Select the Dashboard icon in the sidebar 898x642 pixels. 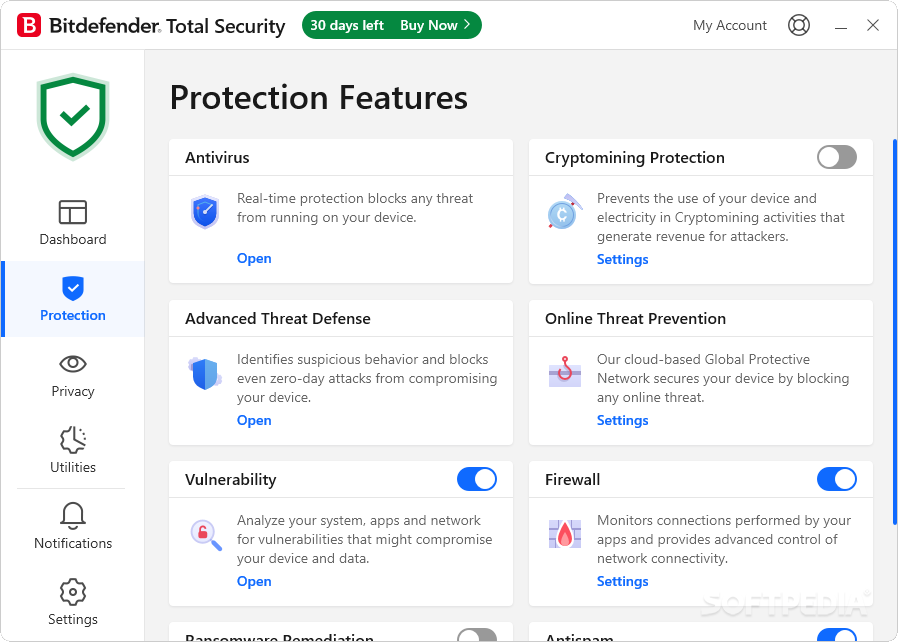tap(72, 212)
